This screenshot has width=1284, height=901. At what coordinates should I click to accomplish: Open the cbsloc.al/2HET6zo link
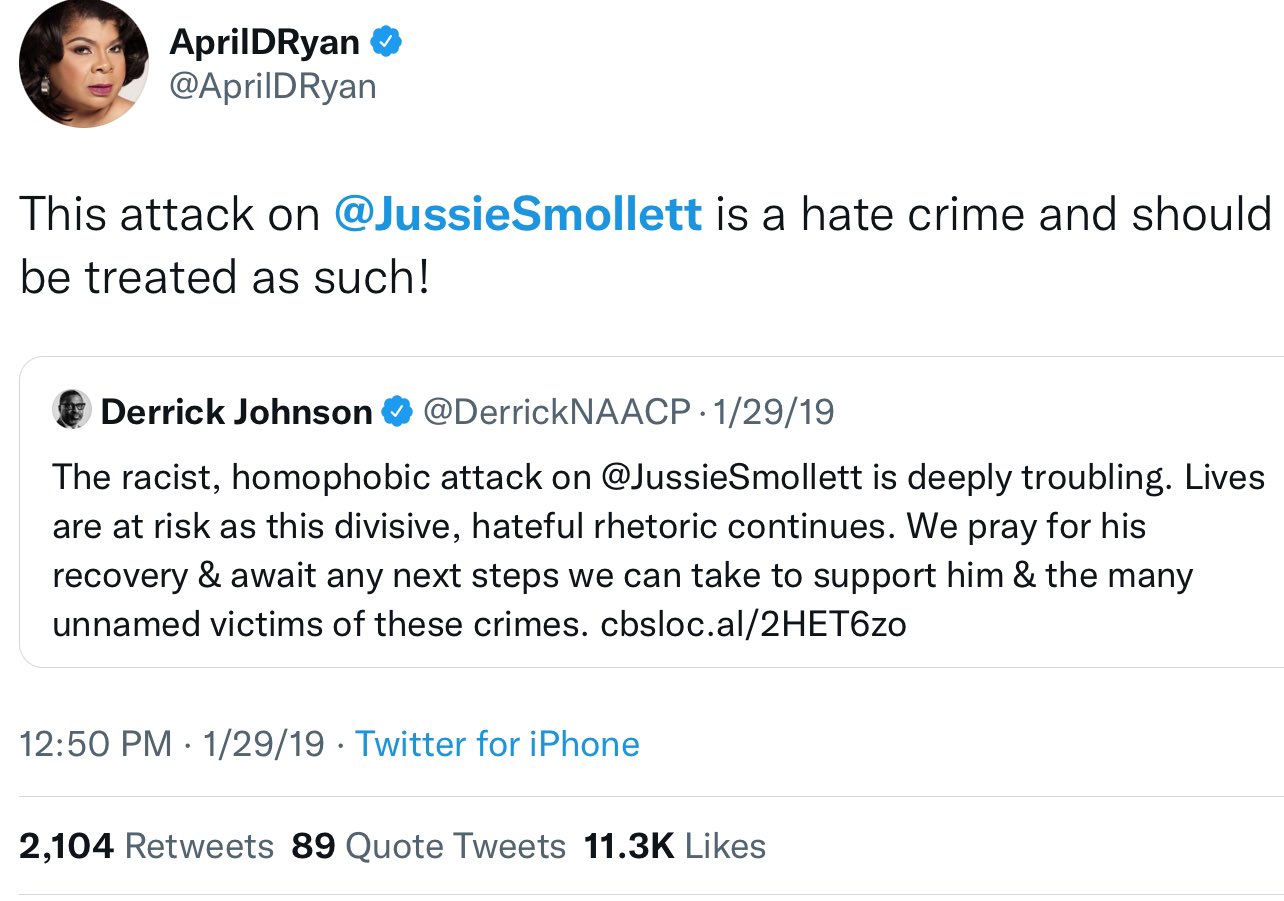(753, 625)
